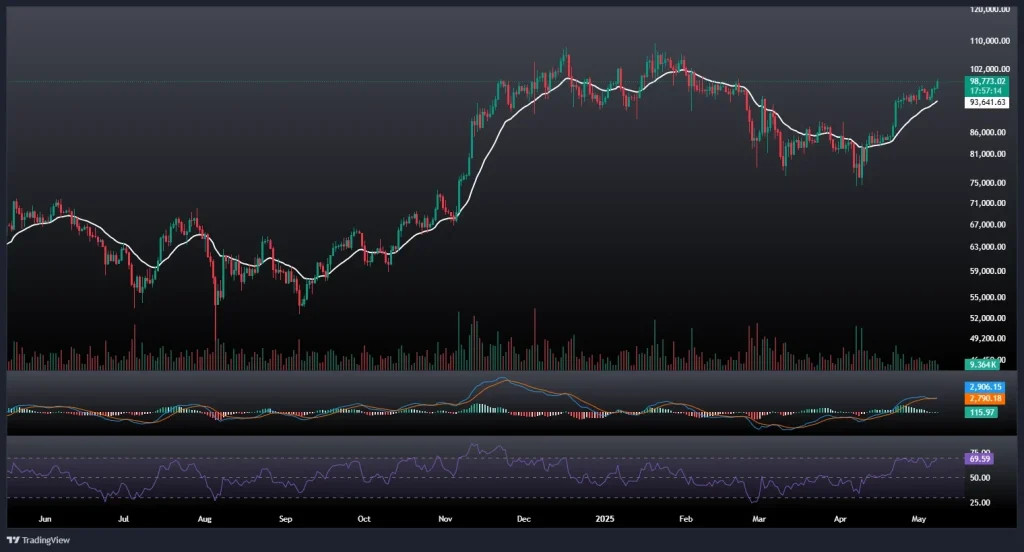Click the white 93,641.63 moving average label
The image size is (1024, 552).
click(x=985, y=102)
